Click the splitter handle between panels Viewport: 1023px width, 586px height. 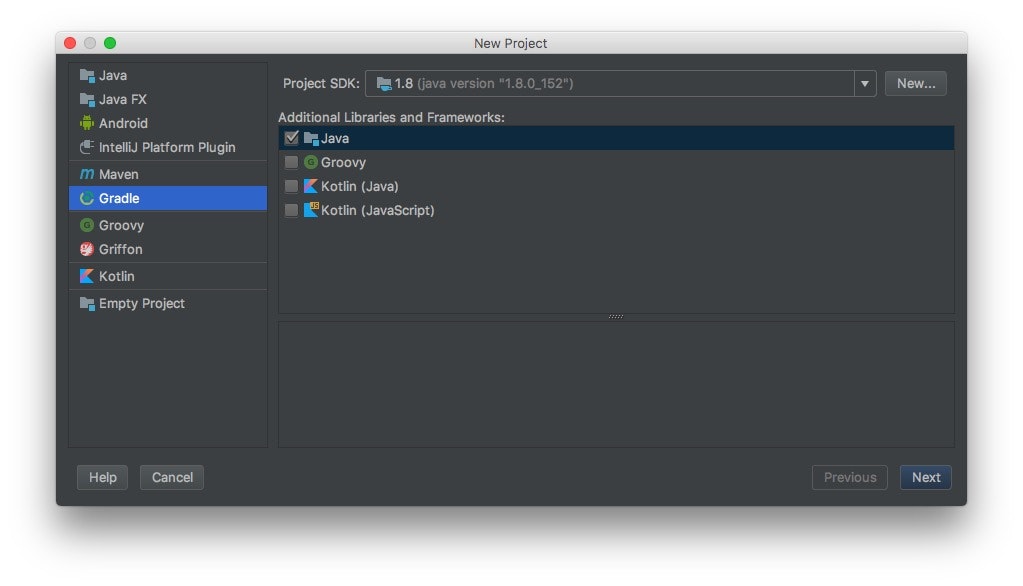(x=616, y=316)
